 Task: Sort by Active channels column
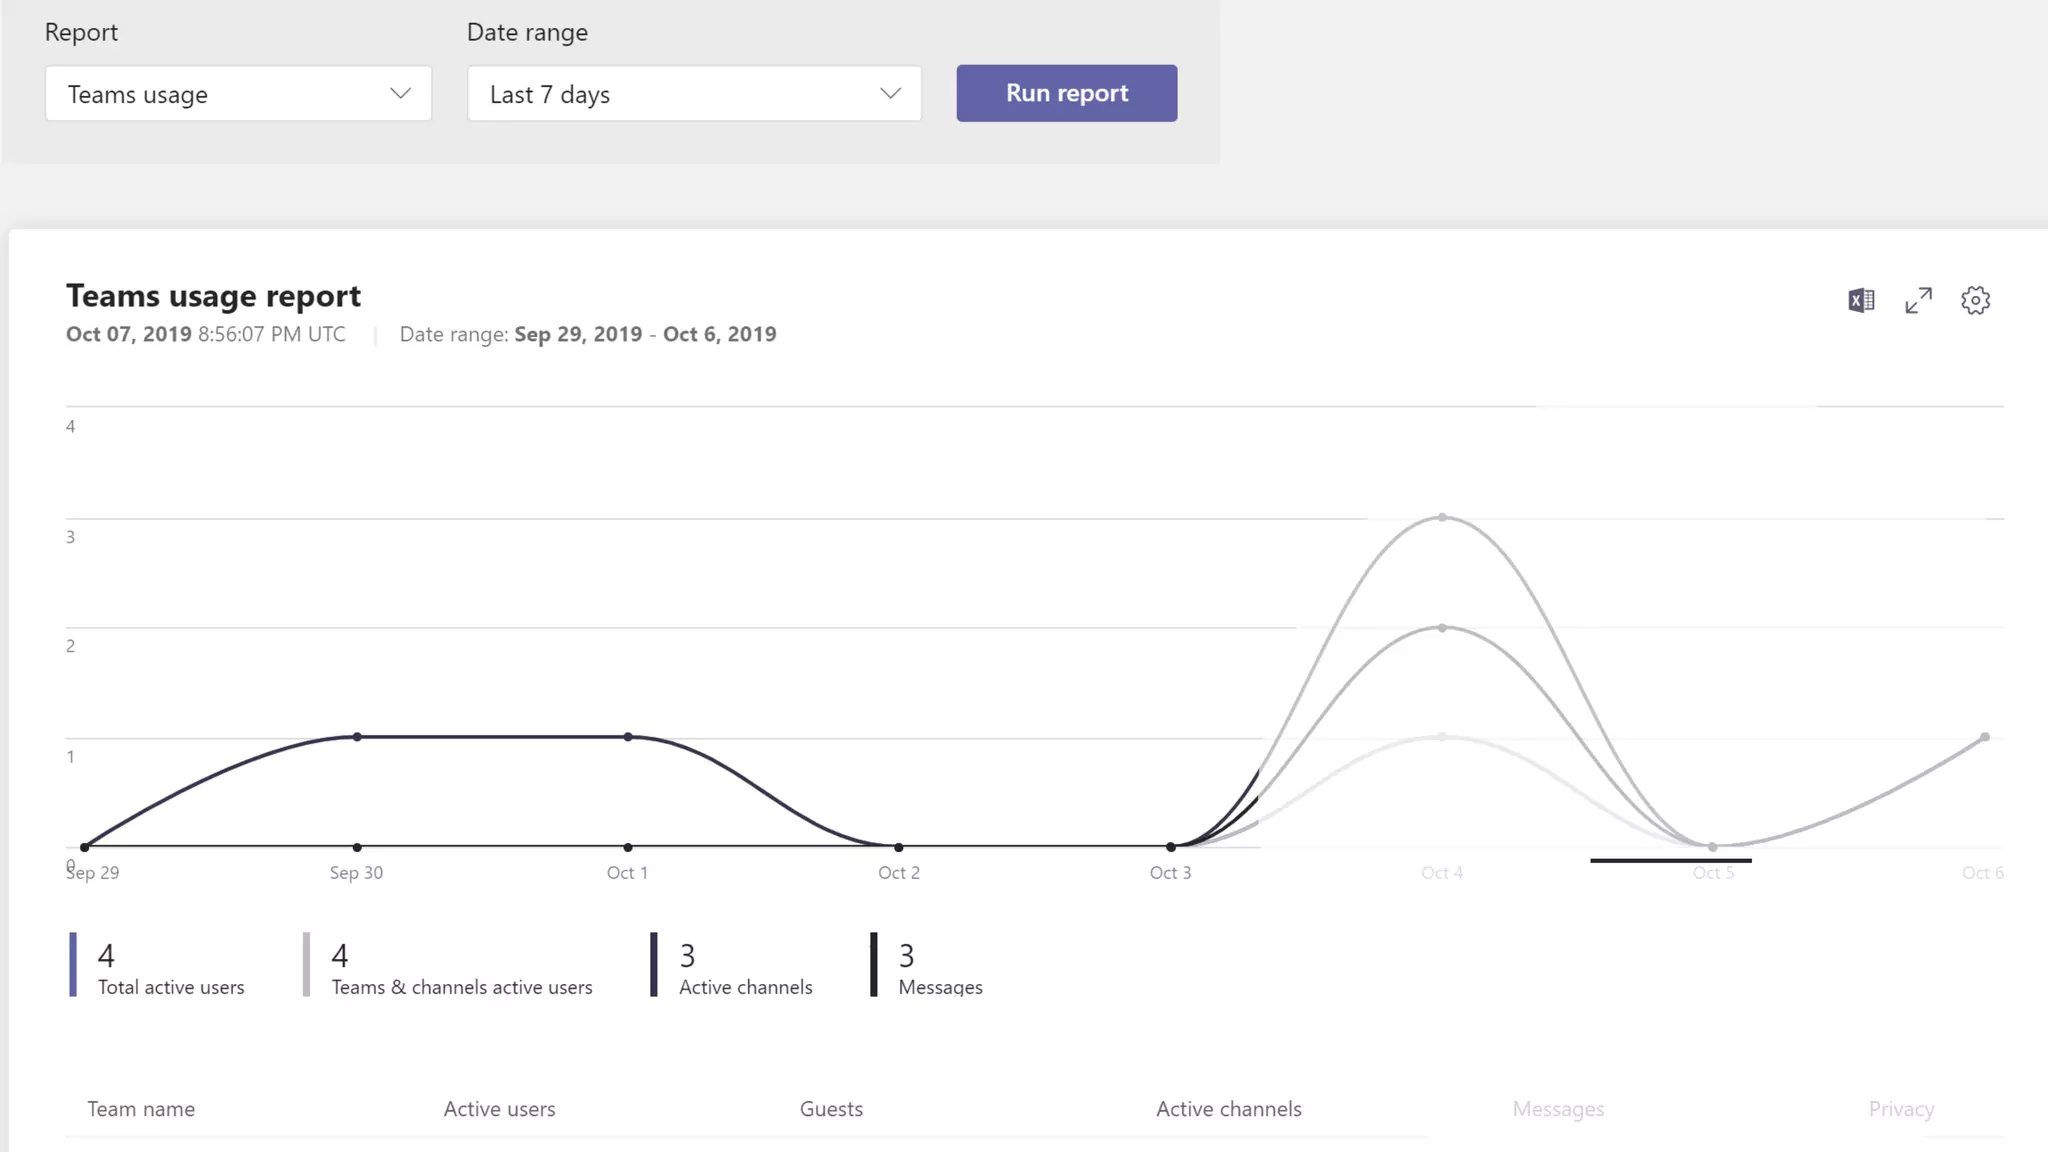pos(1228,1109)
